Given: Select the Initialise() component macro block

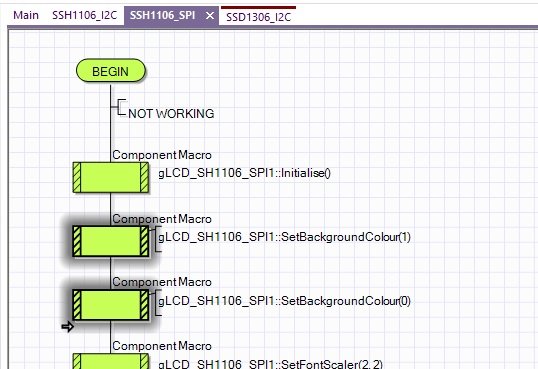Looking at the screenshot, I should pos(111,177).
